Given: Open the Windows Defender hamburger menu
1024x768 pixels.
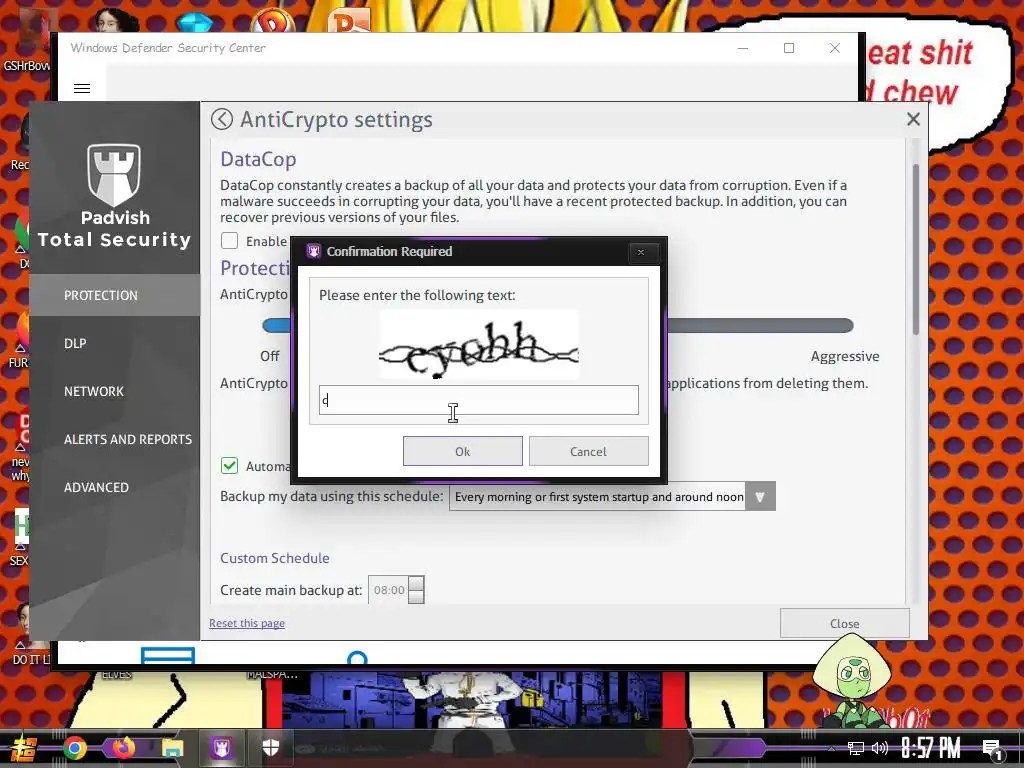Looking at the screenshot, I should 82,88.
